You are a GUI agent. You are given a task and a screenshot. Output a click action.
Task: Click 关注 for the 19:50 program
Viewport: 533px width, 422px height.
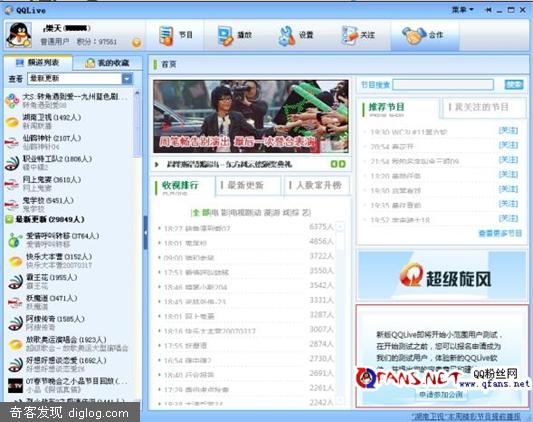pyautogui.click(x=508, y=189)
